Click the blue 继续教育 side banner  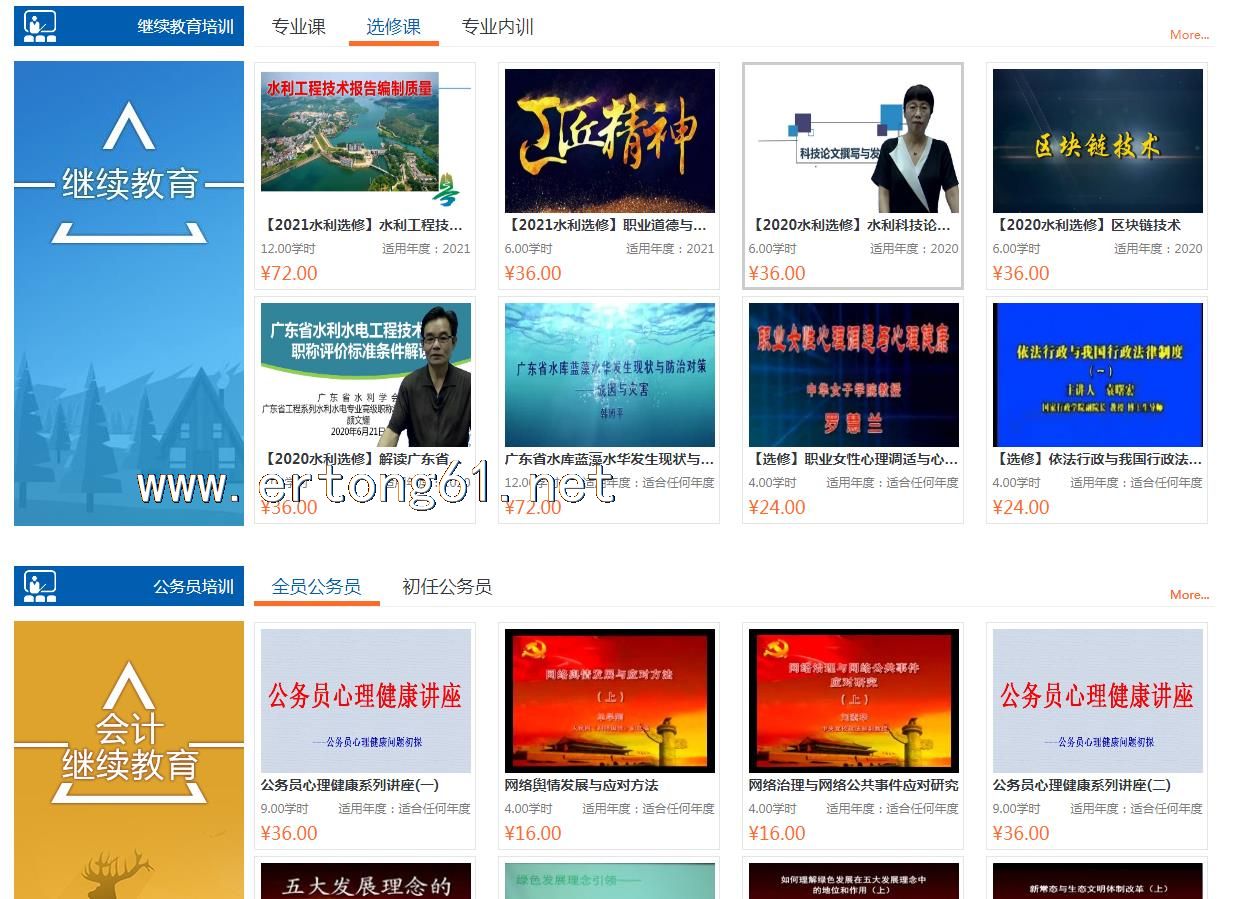click(x=129, y=293)
